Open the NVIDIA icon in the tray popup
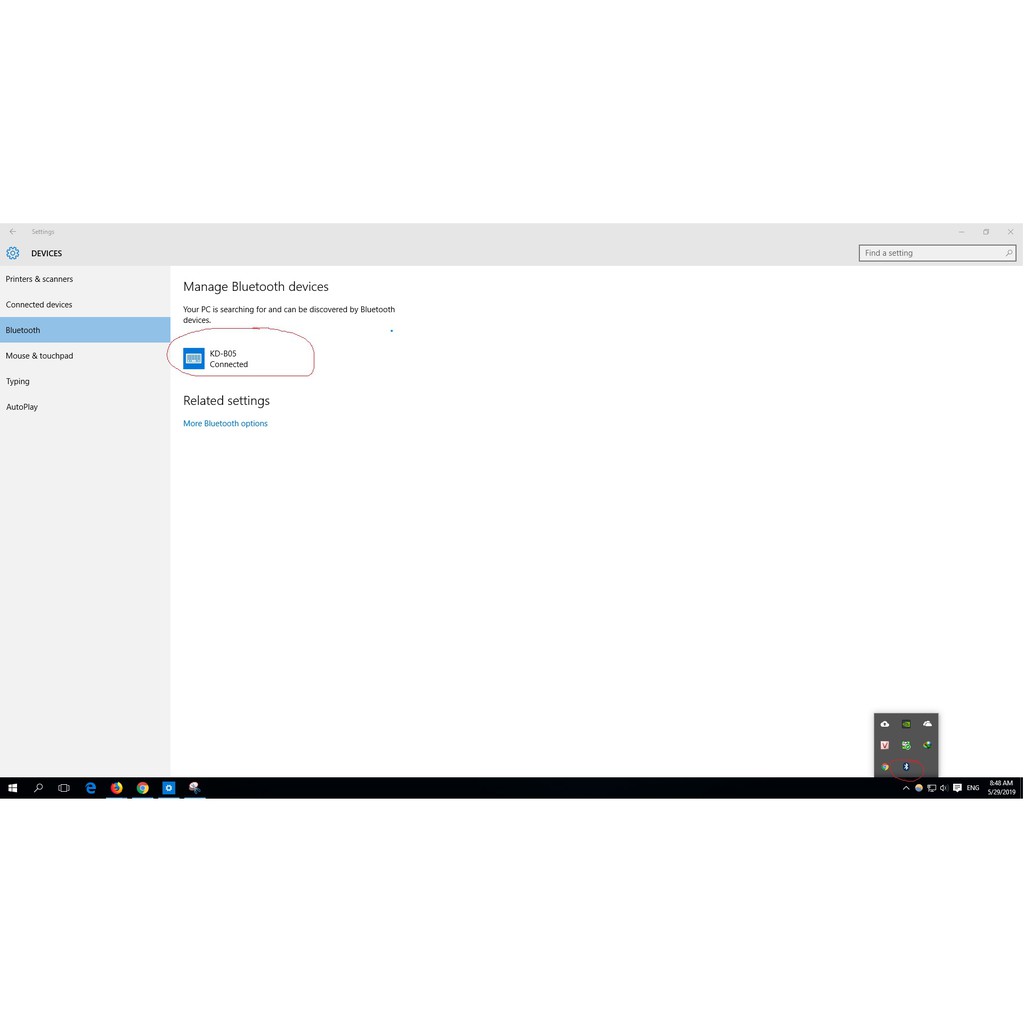The width and height of the screenshot is (1024, 1024). pyautogui.click(x=906, y=724)
